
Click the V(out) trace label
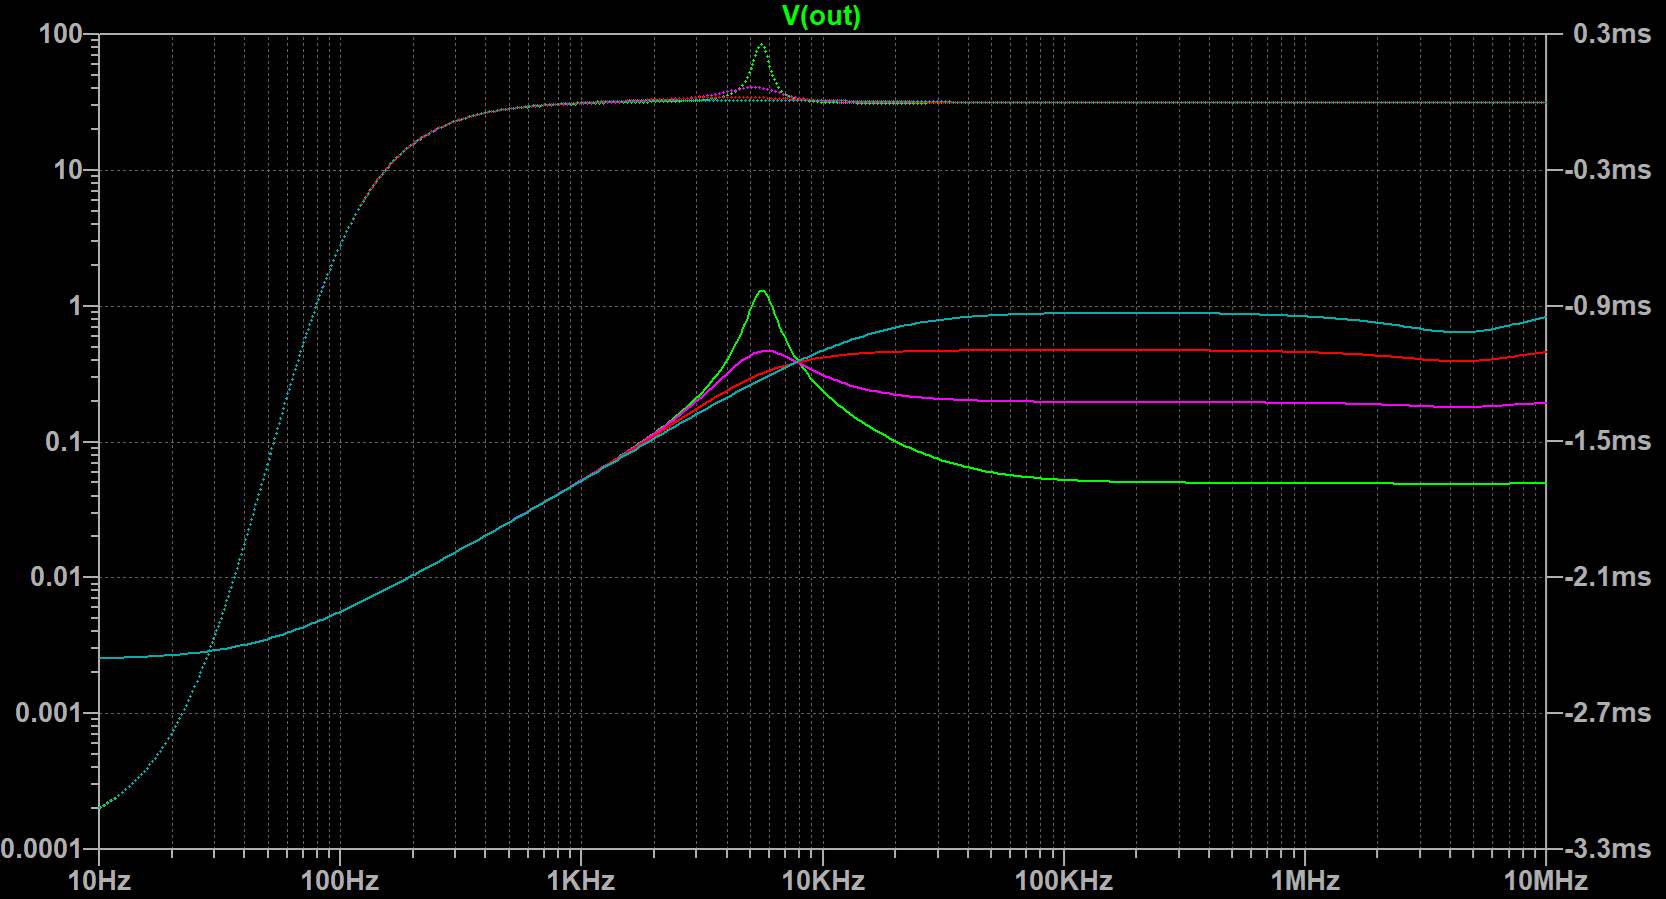821,16
